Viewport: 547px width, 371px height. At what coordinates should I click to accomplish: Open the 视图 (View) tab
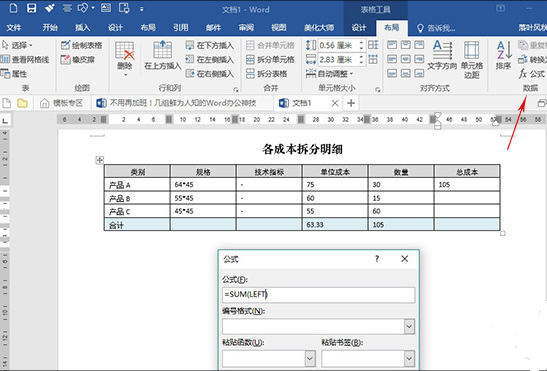(x=279, y=28)
